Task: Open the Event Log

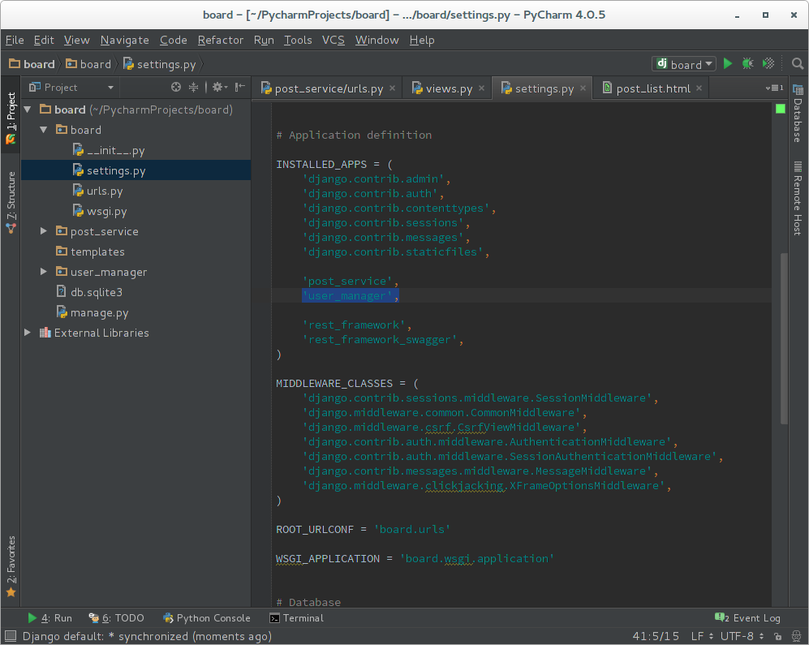Action: click(748, 618)
